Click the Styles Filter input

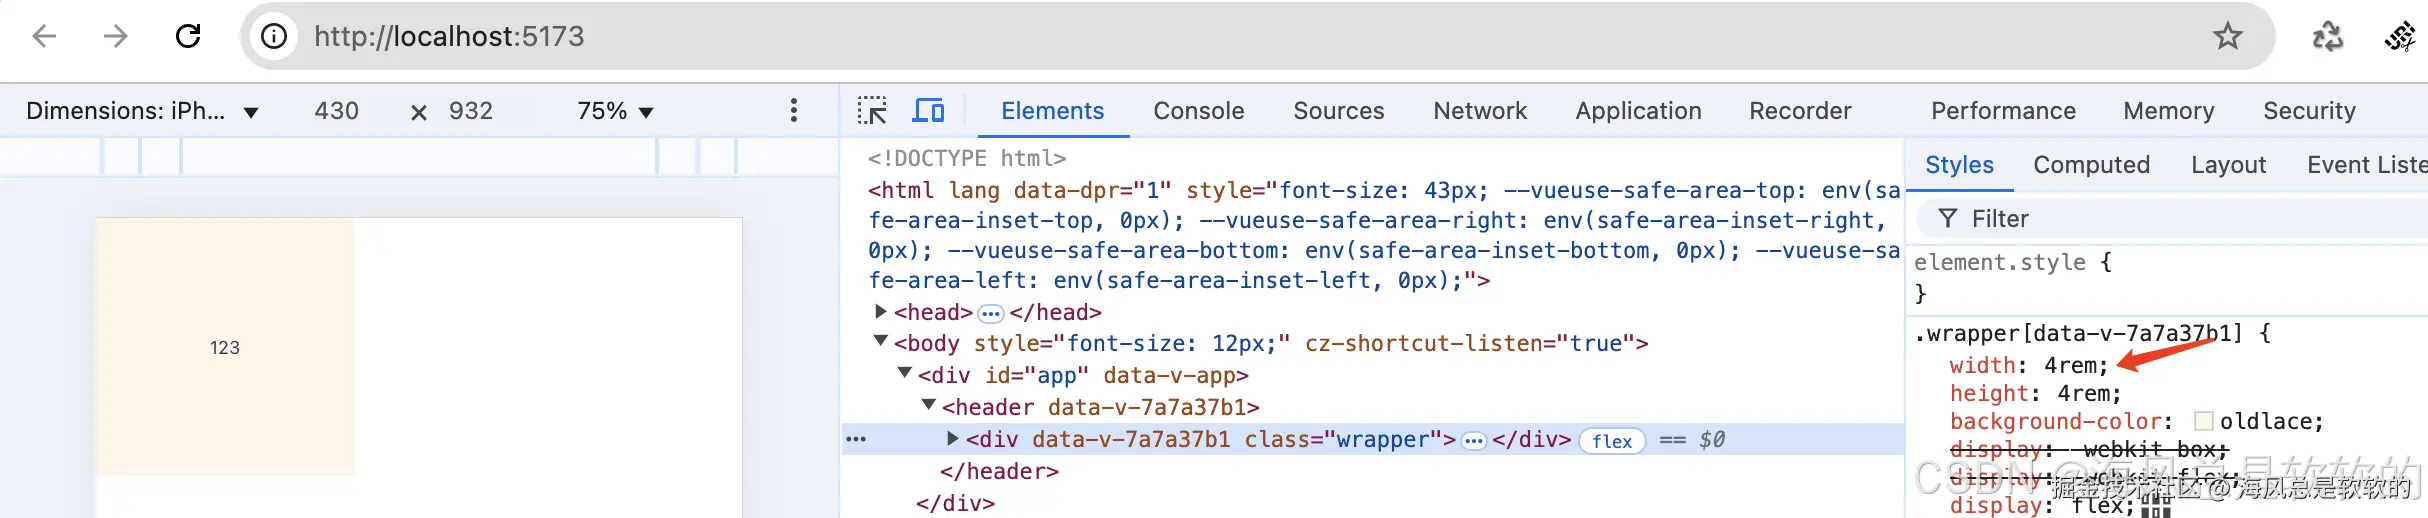pyautogui.click(x=2172, y=218)
